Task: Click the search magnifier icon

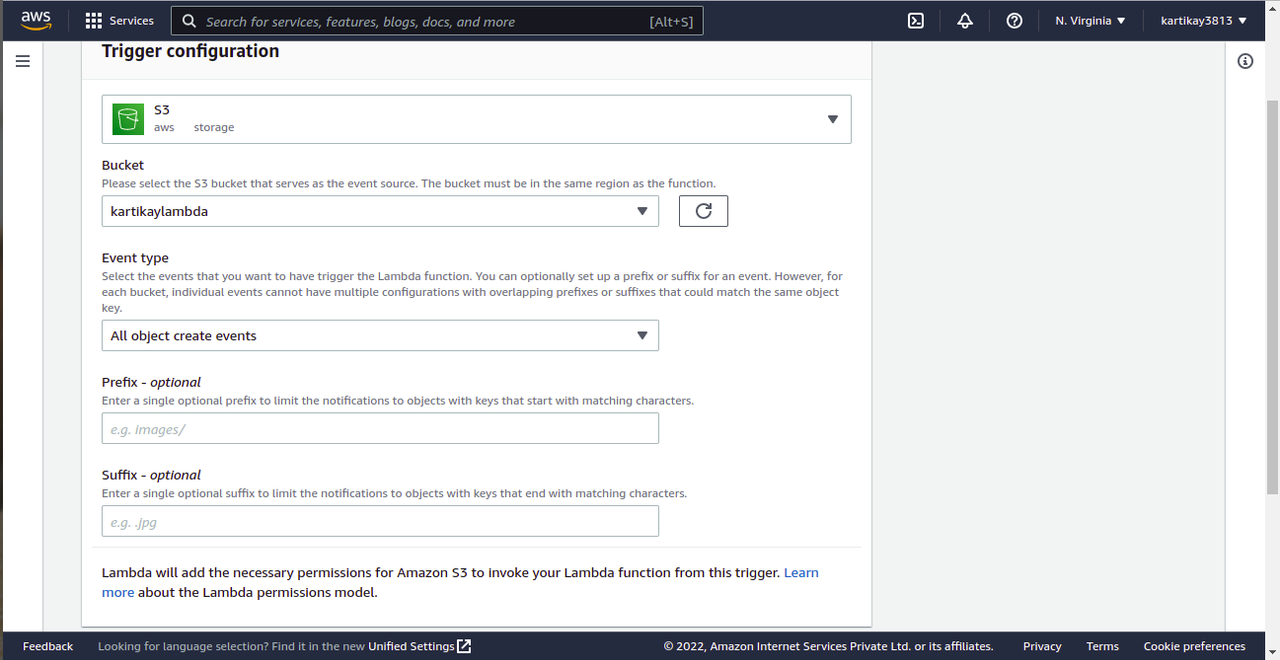Action: tap(189, 21)
